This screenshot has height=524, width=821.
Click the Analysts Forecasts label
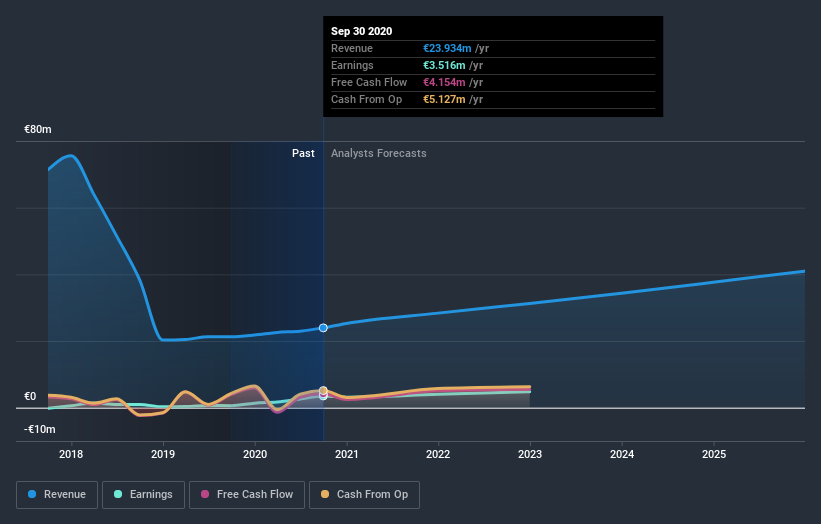[x=379, y=153]
